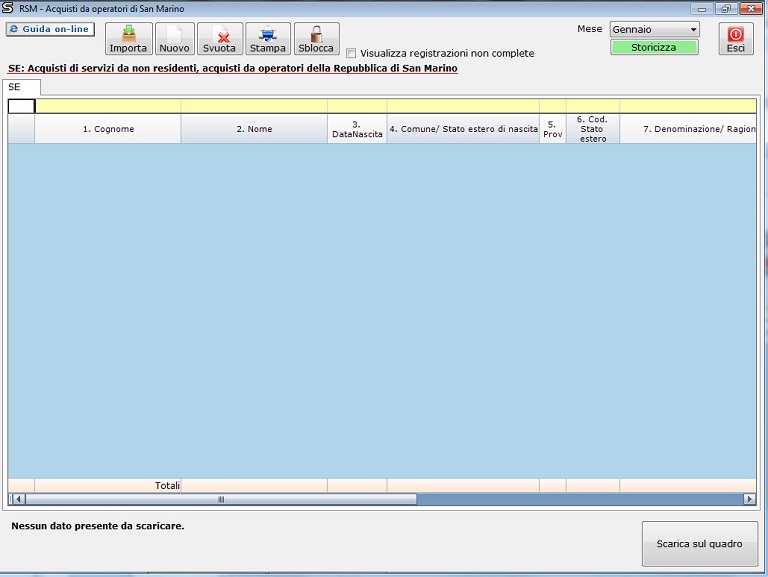Screen dimensions: 768x577
Task: Click the Totali row label
Action: pos(167,485)
